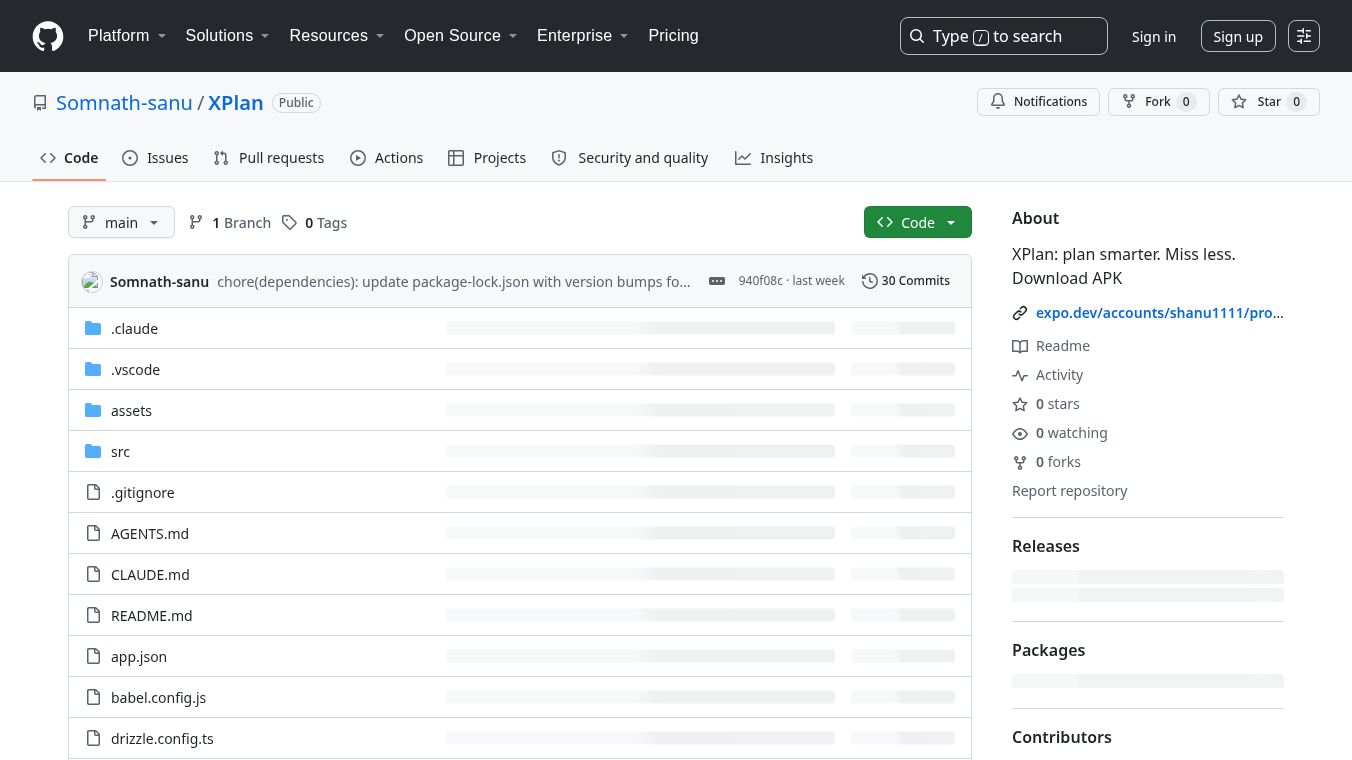This screenshot has width=1352, height=760.
Task: Click the repository icon beside Somnath-sanu
Action: pyautogui.click(x=40, y=103)
